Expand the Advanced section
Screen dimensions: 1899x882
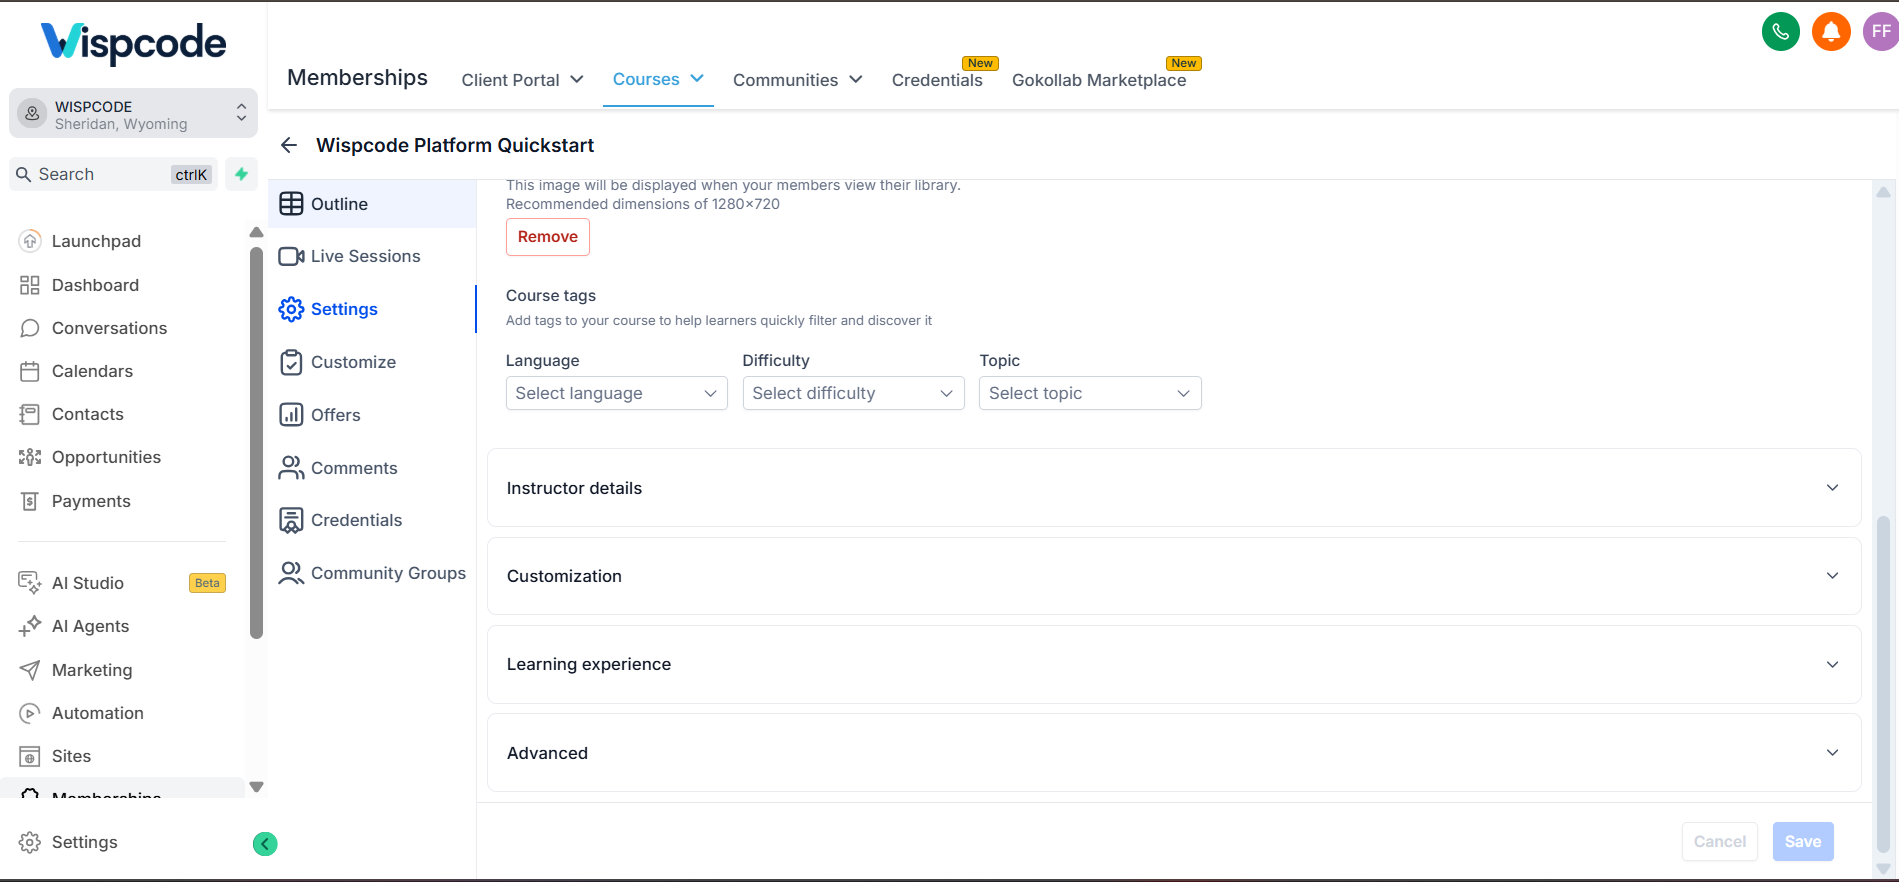point(1173,753)
